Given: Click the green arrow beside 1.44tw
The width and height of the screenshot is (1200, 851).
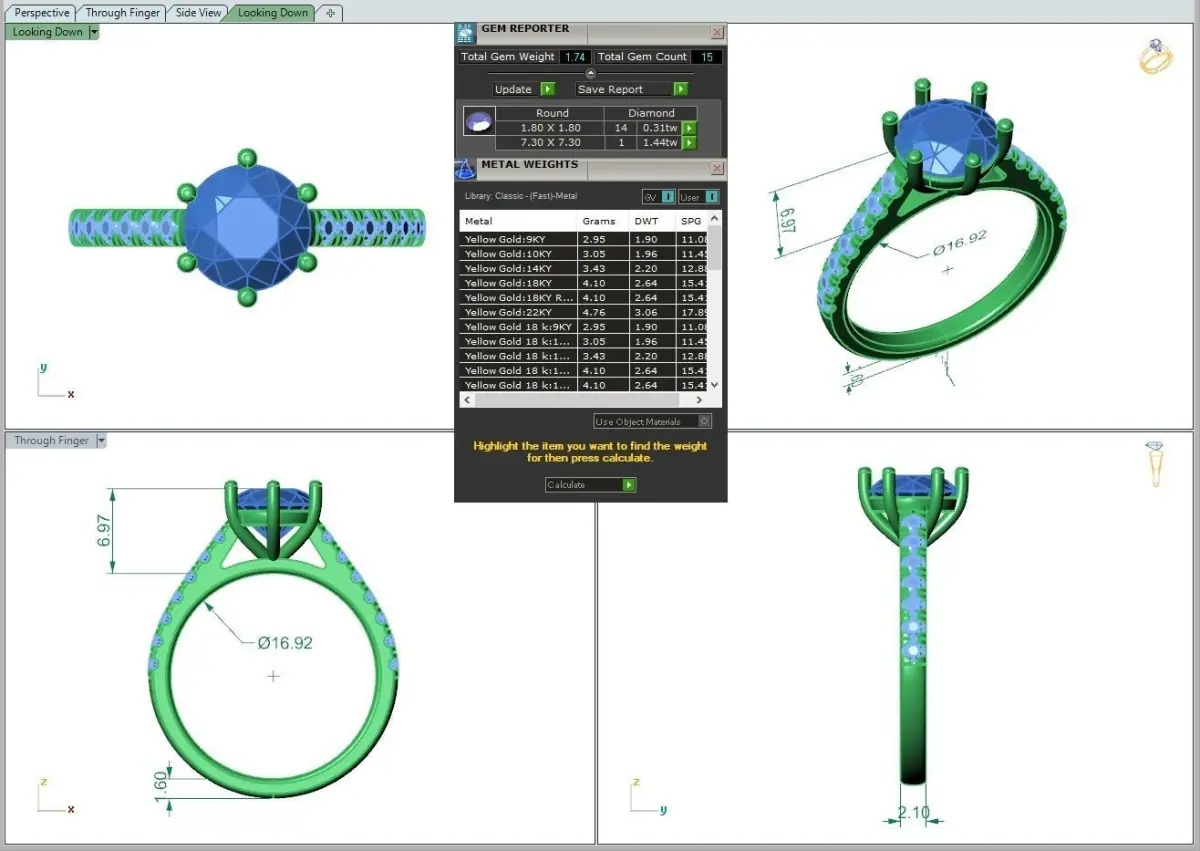Looking at the screenshot, I should coord(689,143).
